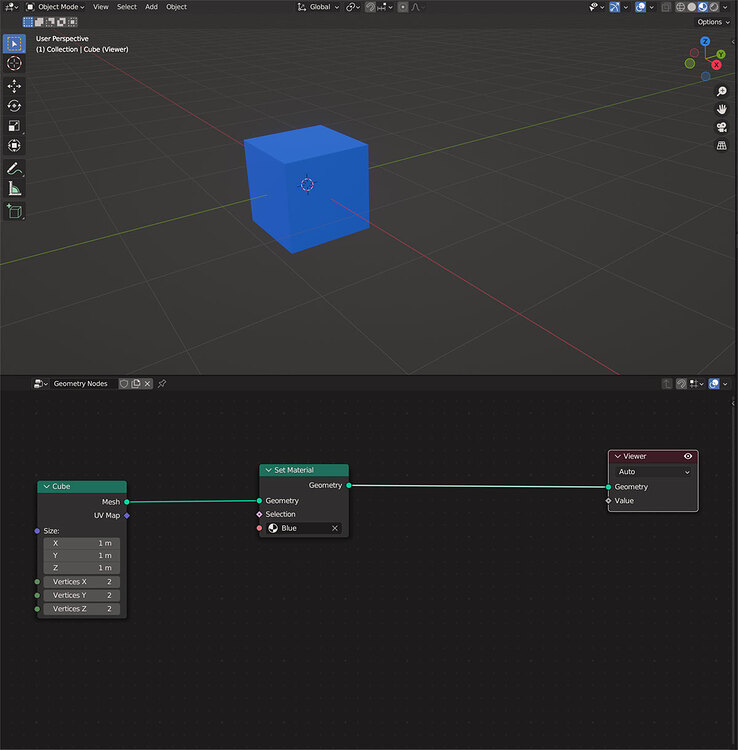Click the Geometry Nodes name field

pyautogui.click(x=84, y=384)
